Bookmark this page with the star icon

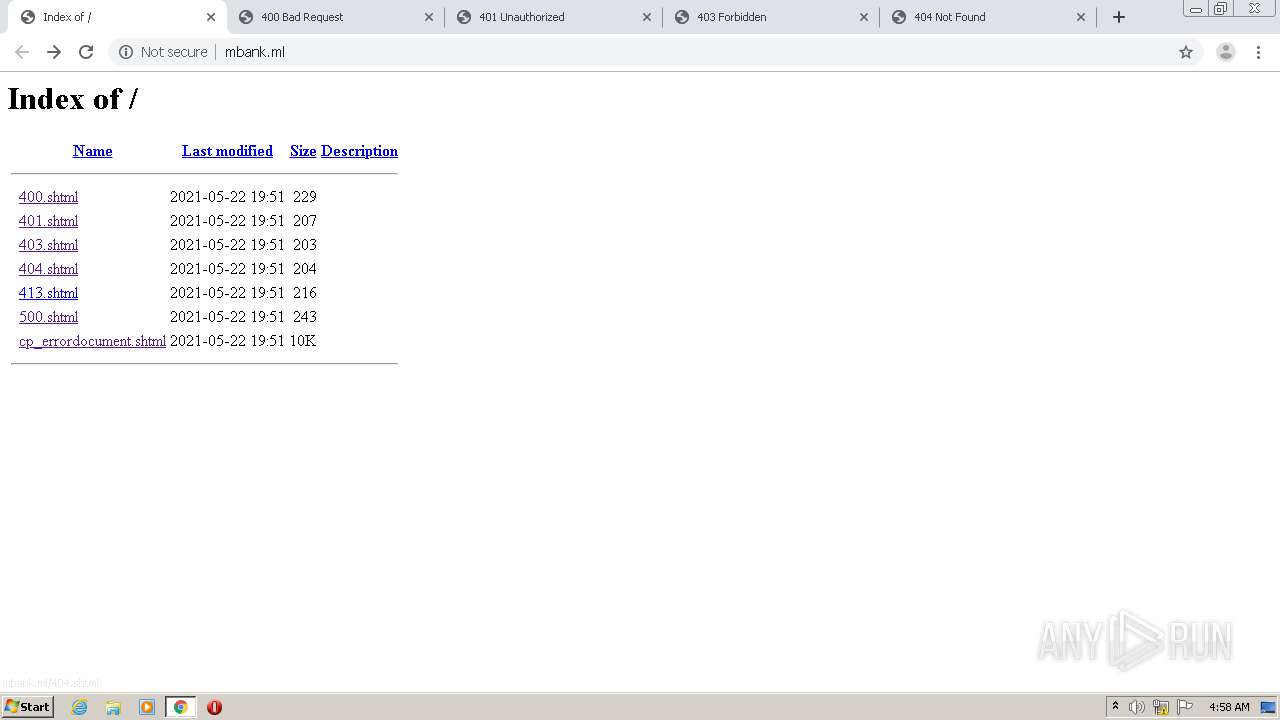click(x=1186, y=52)
